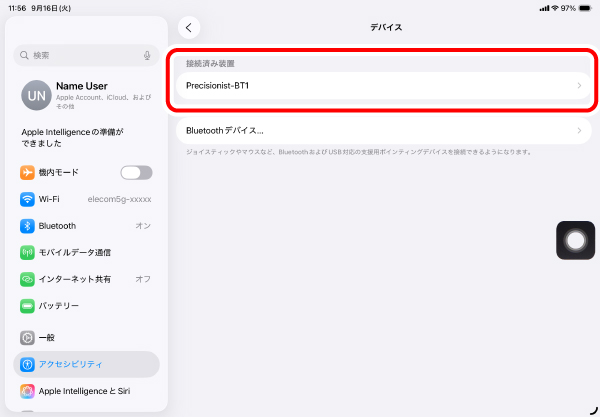The image size is (600, 419).
Task: Tap the Wi-Fi icon in sidebar
Action: pyautogui.click(x=27, y=199)
